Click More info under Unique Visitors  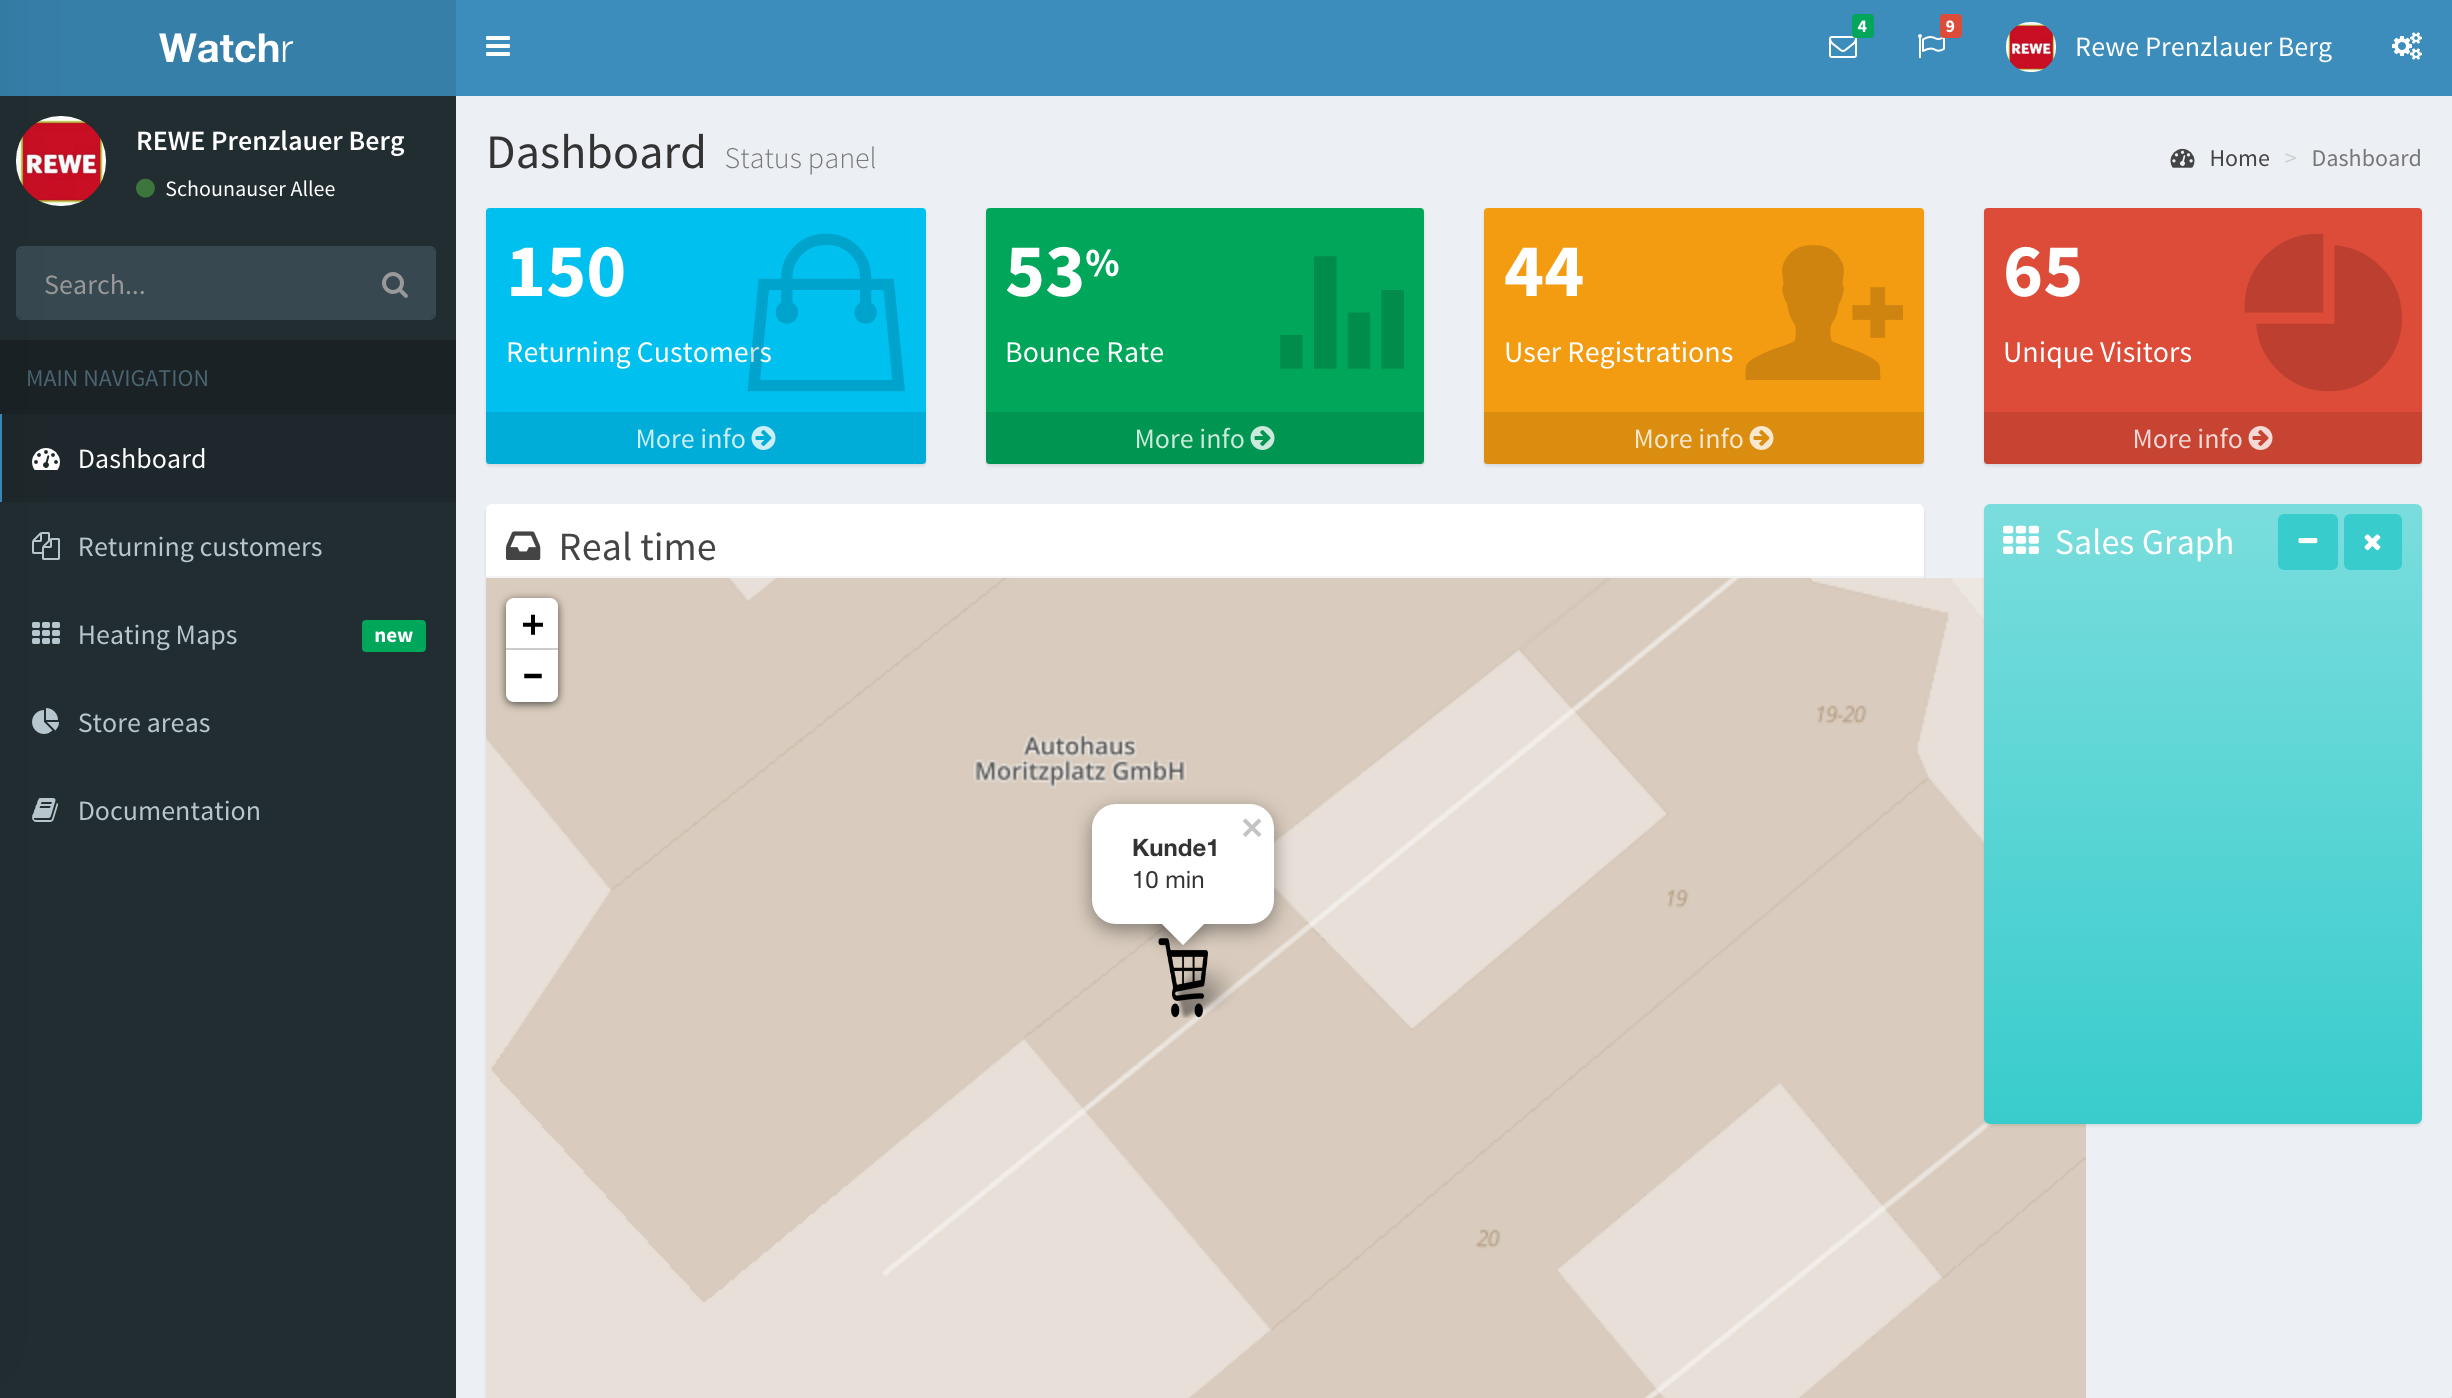2202,439
